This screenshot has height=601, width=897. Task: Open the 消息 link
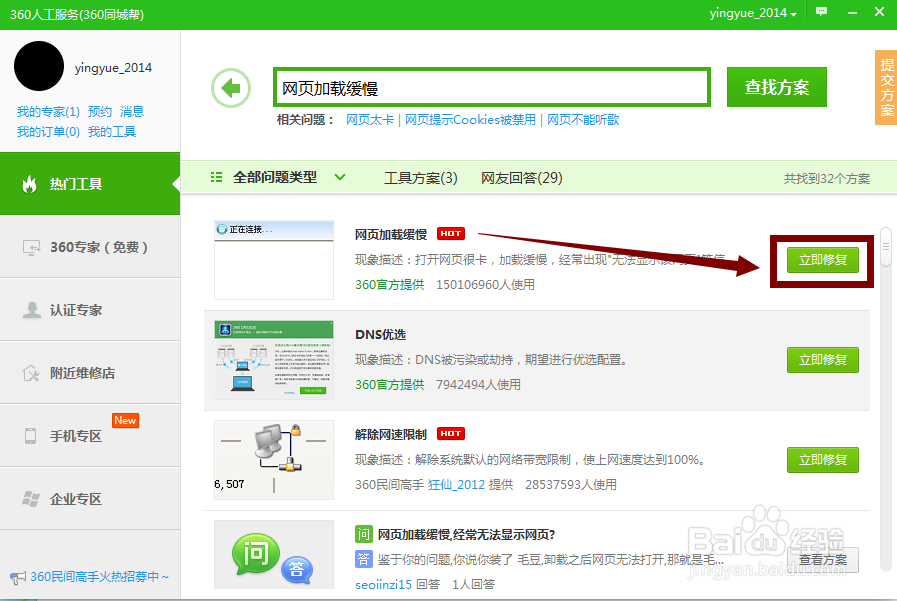pyautogui.click(x=132, y=111)
